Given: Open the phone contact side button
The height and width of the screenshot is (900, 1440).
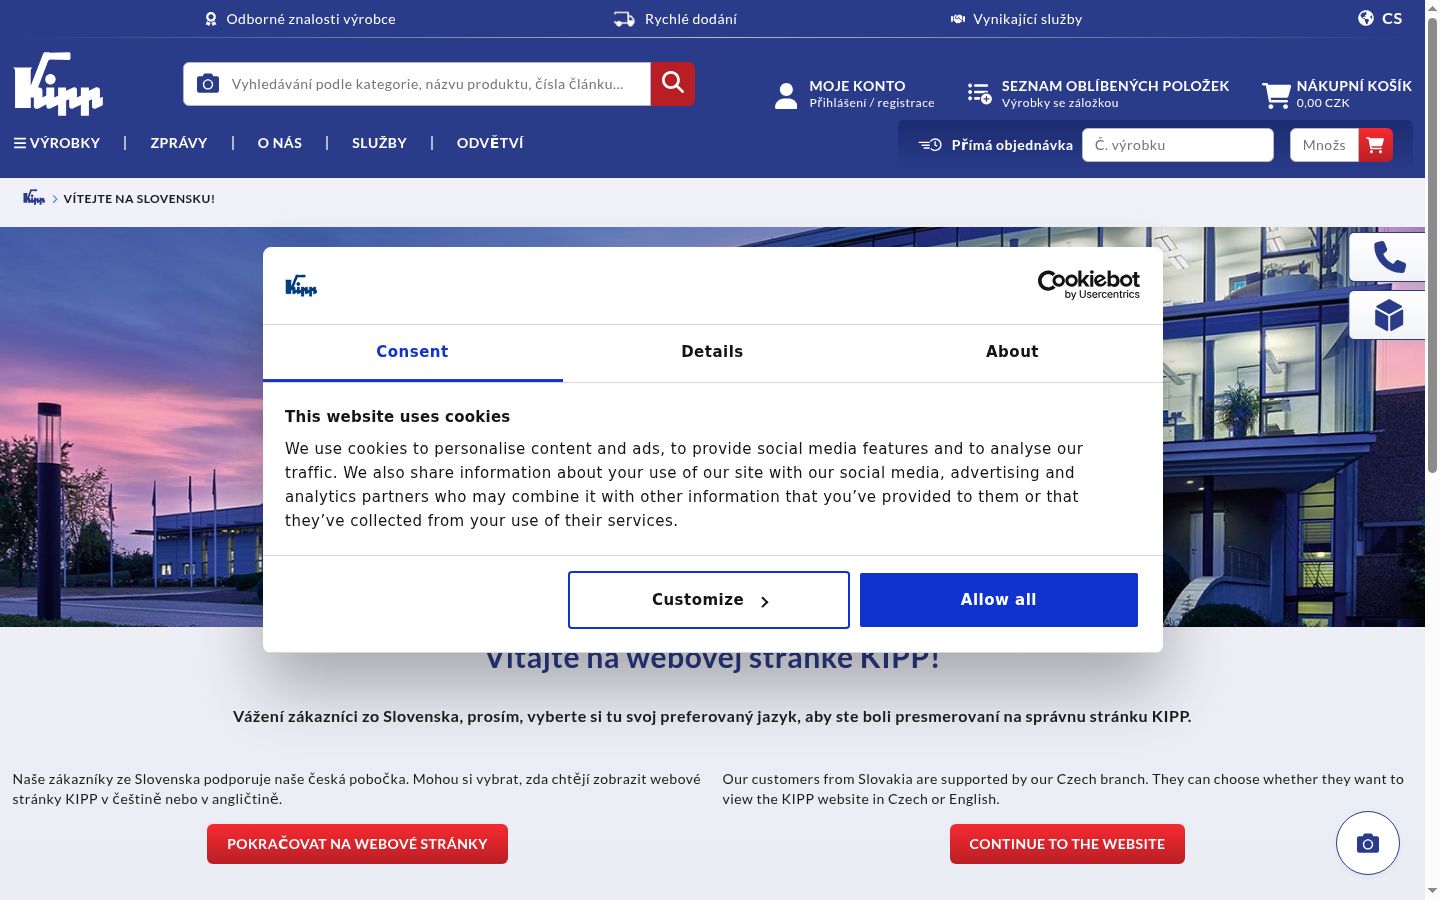Looking at the screenshot, I should (1388, 257).
